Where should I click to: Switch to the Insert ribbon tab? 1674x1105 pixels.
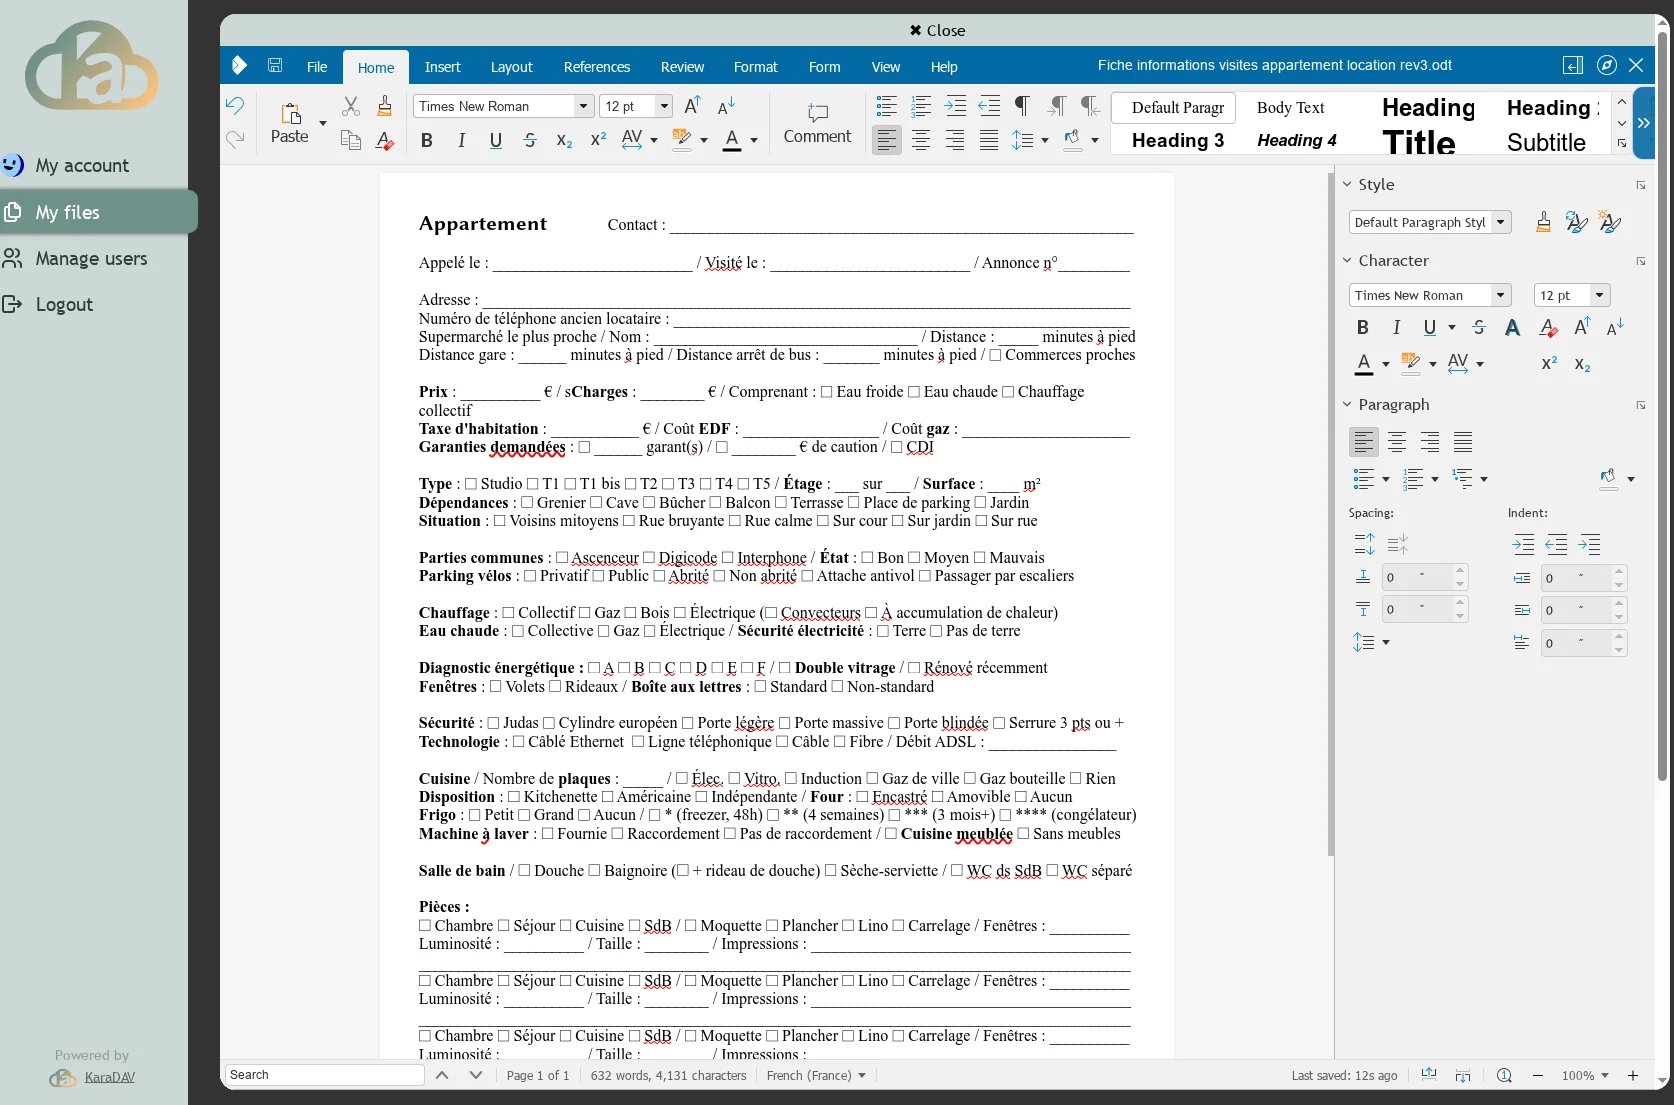click(x=442, y=67)
